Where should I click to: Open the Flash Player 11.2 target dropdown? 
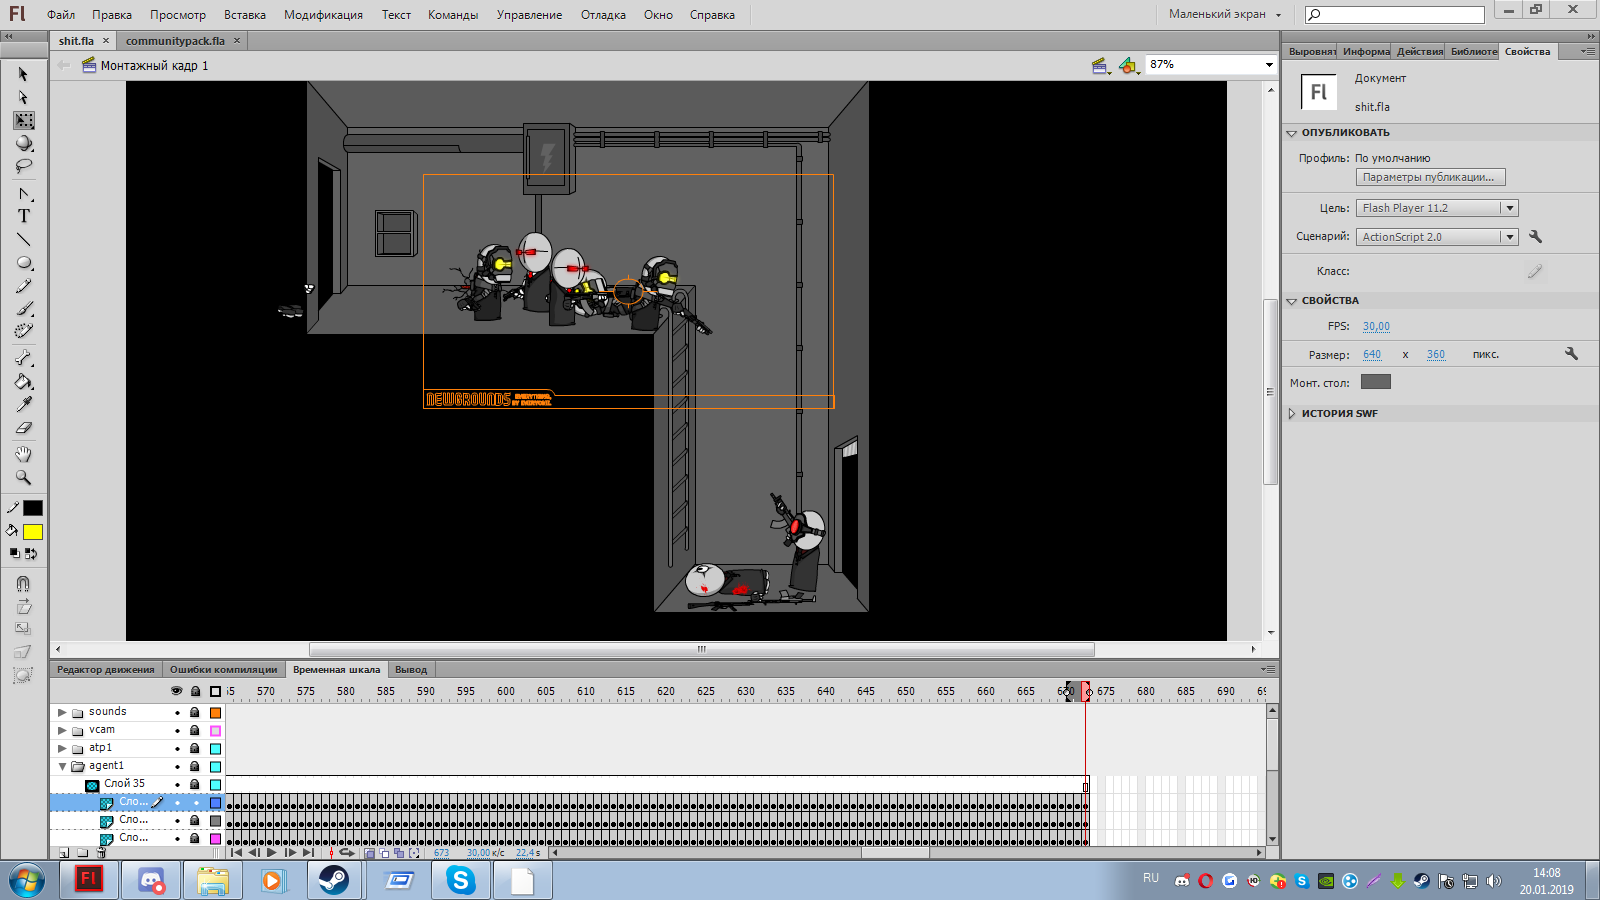(1510, 208)
